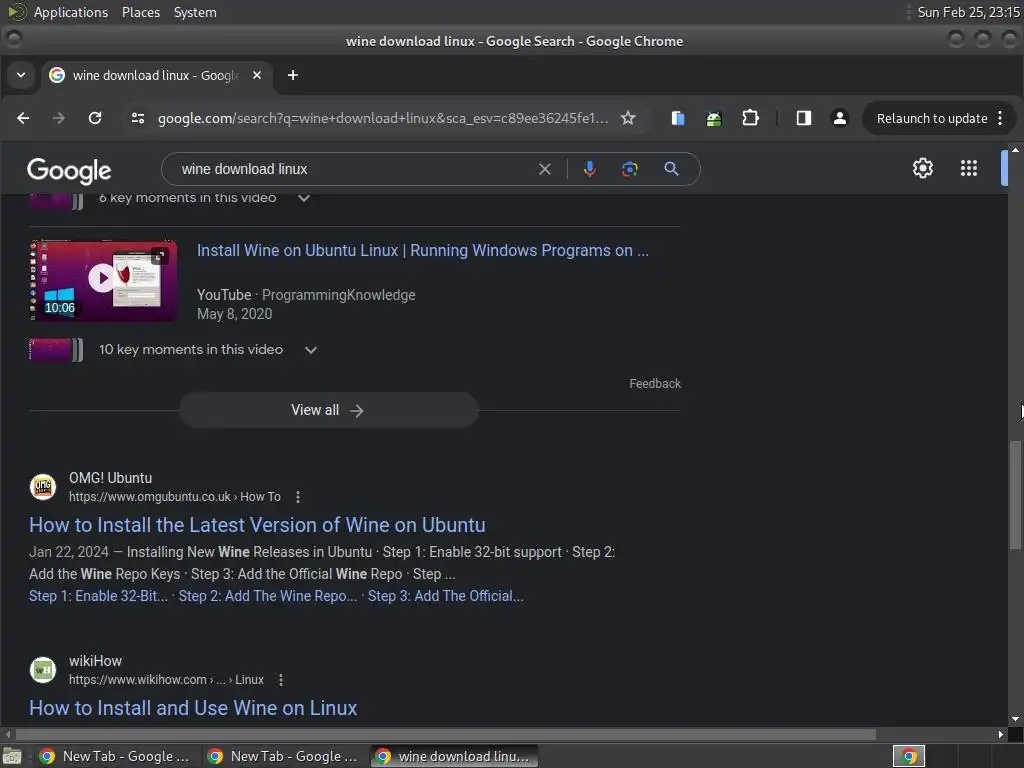Image resolution: width=1024 pixels, height=768 pixels.
Task: Open wikiHow result options menu
Action: (x=281, y=680)
